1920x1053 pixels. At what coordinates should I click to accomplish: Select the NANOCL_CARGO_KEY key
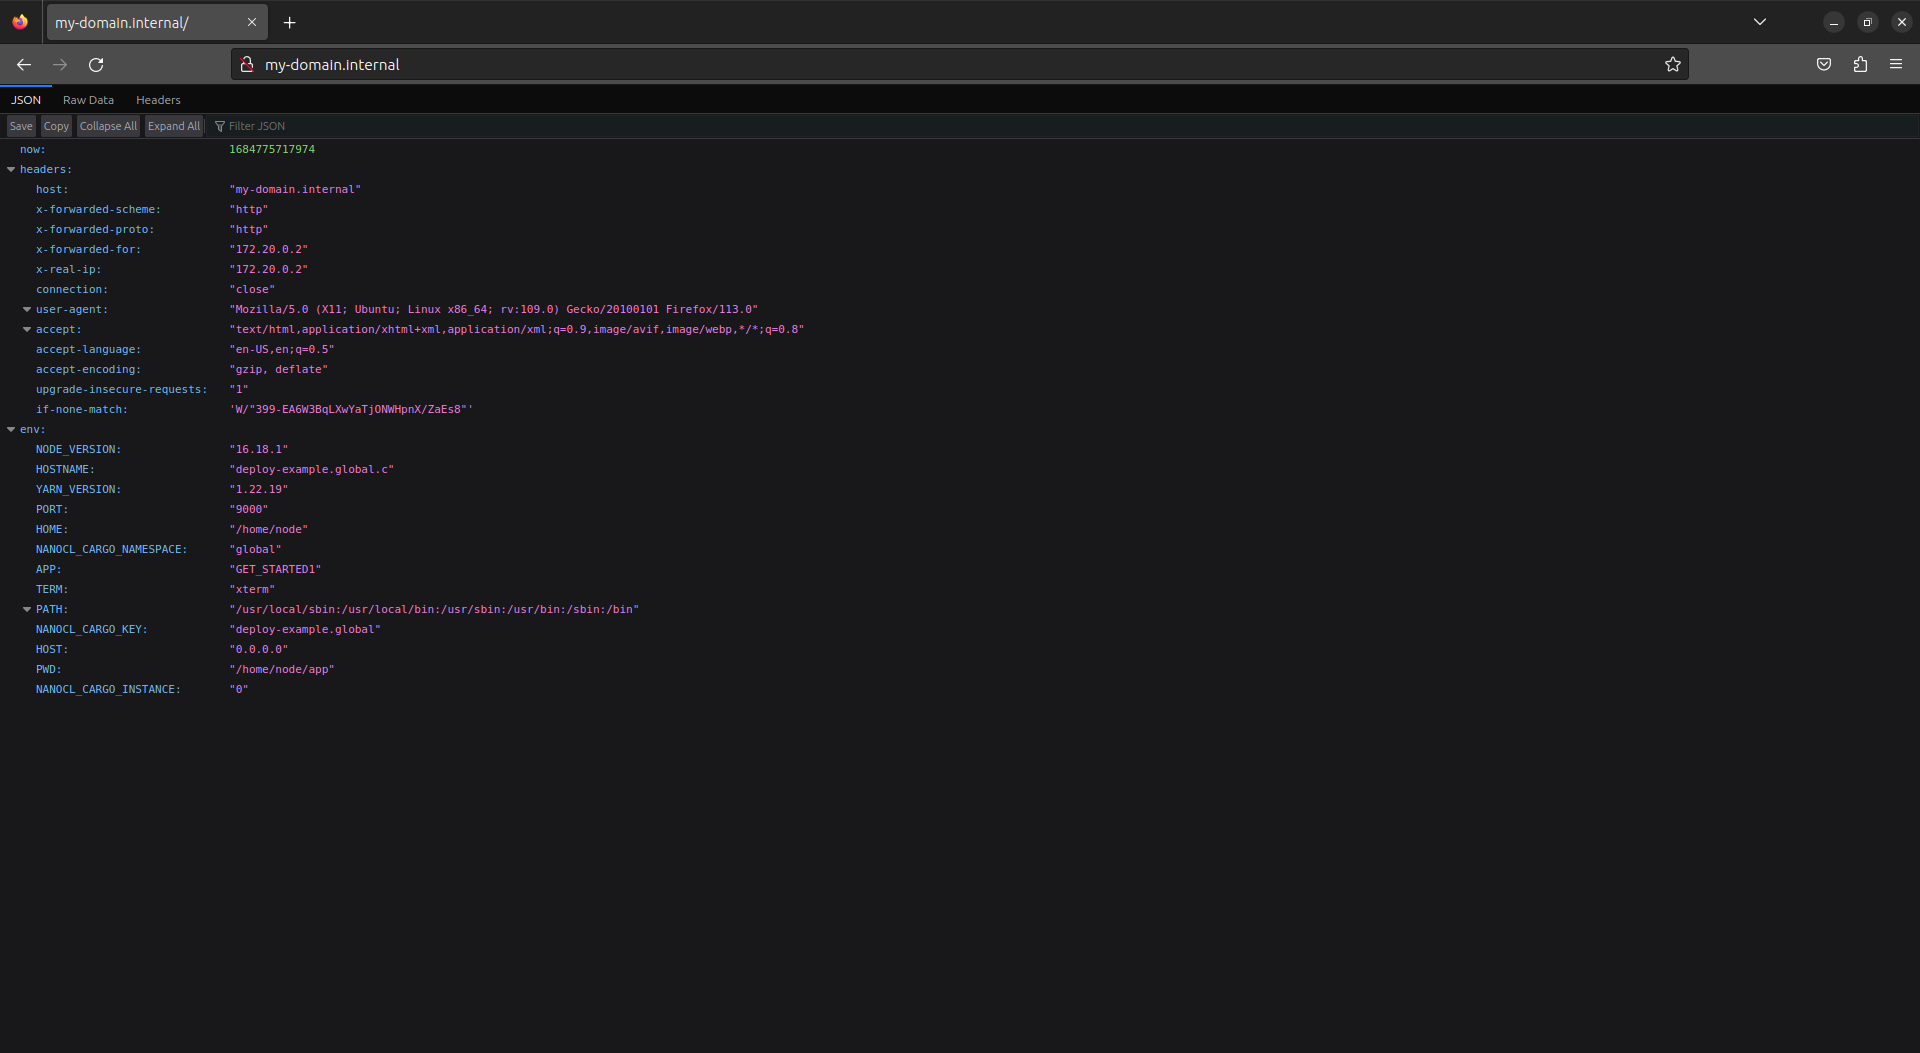pyautogui.click(x=92, y=630)
